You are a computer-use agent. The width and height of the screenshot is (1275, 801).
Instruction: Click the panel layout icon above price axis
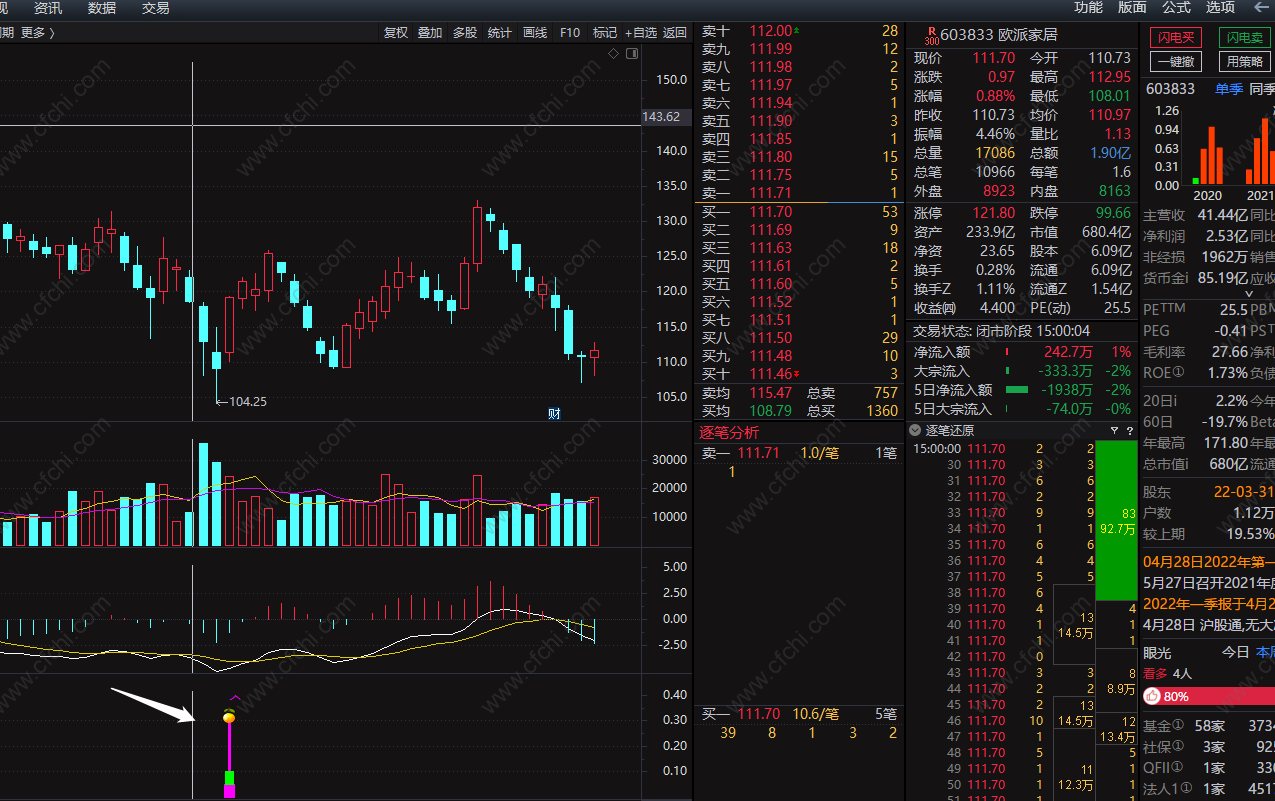[630, 53]
